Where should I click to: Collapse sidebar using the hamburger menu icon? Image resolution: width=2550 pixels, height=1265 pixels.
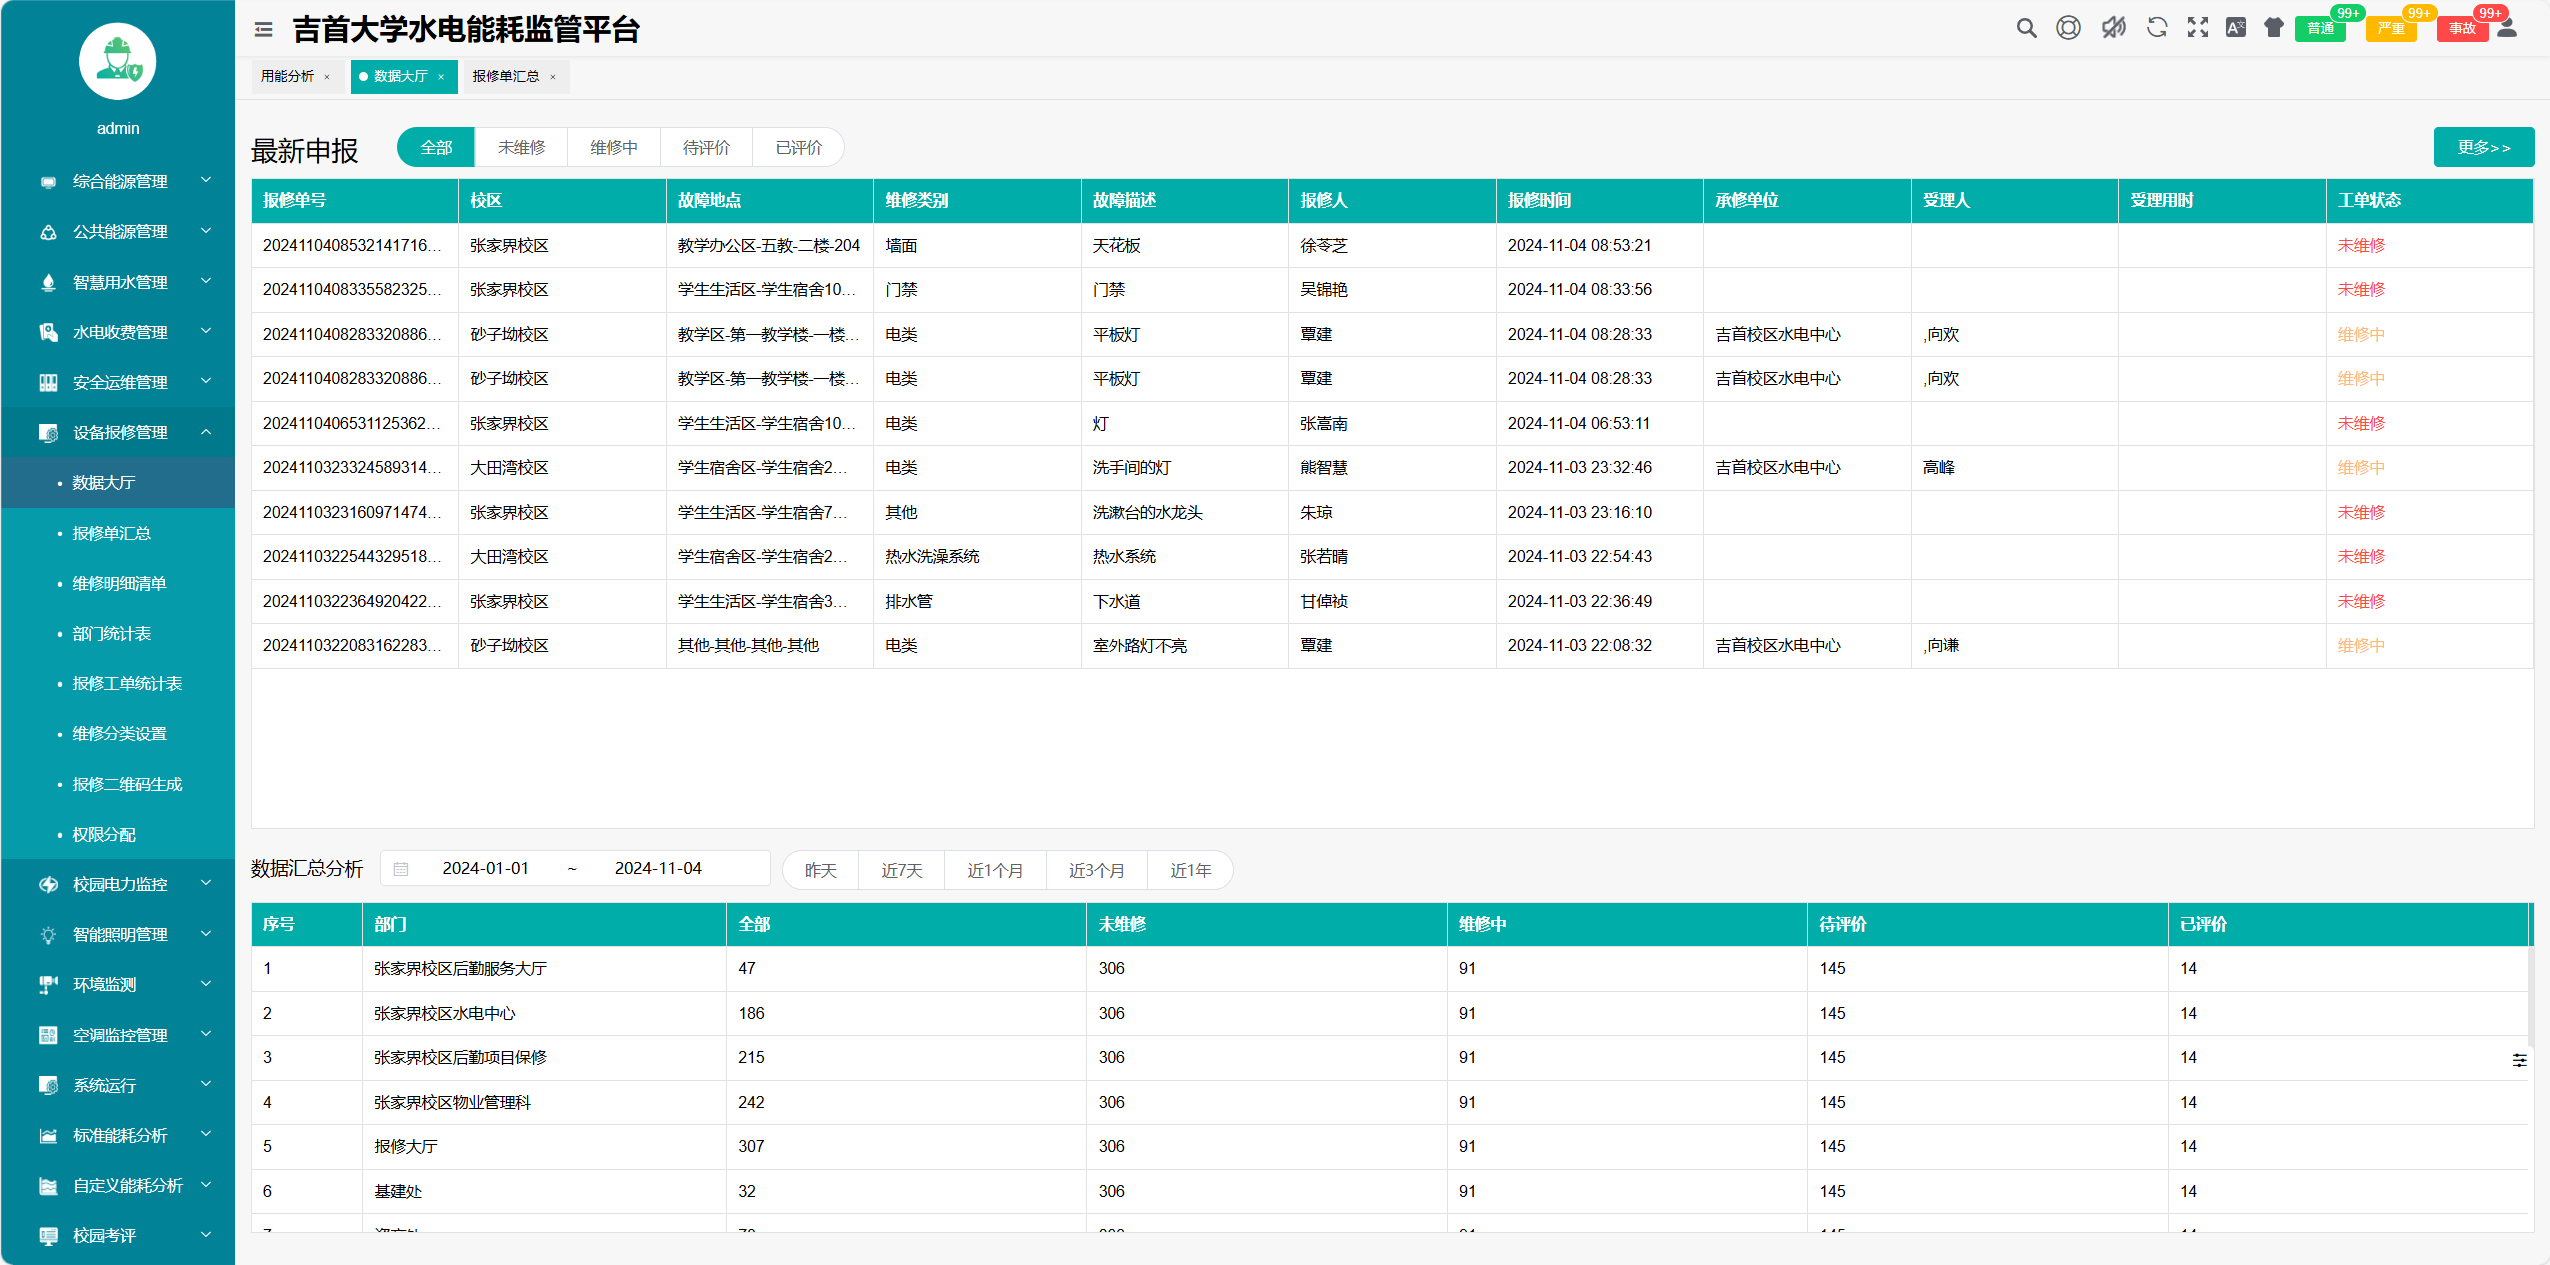coord(263,30)
